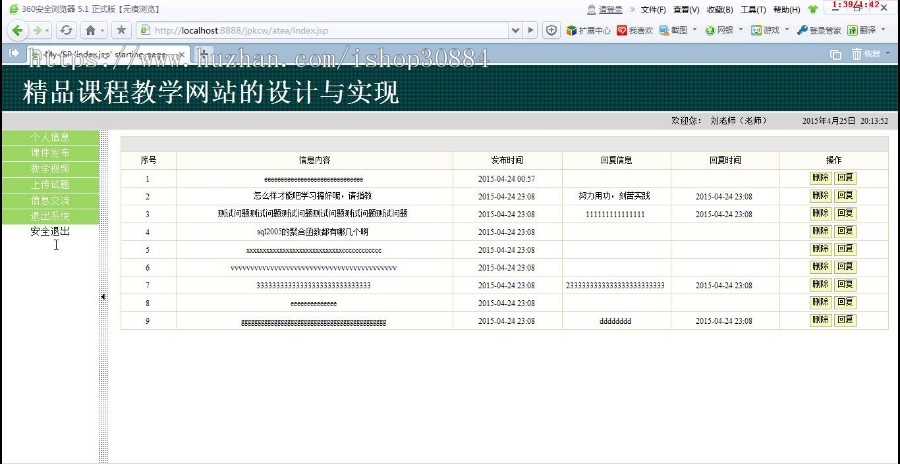Open the 收藏(B) menu
The height and width of the screenshot is (464, 900).
point(720,9)
